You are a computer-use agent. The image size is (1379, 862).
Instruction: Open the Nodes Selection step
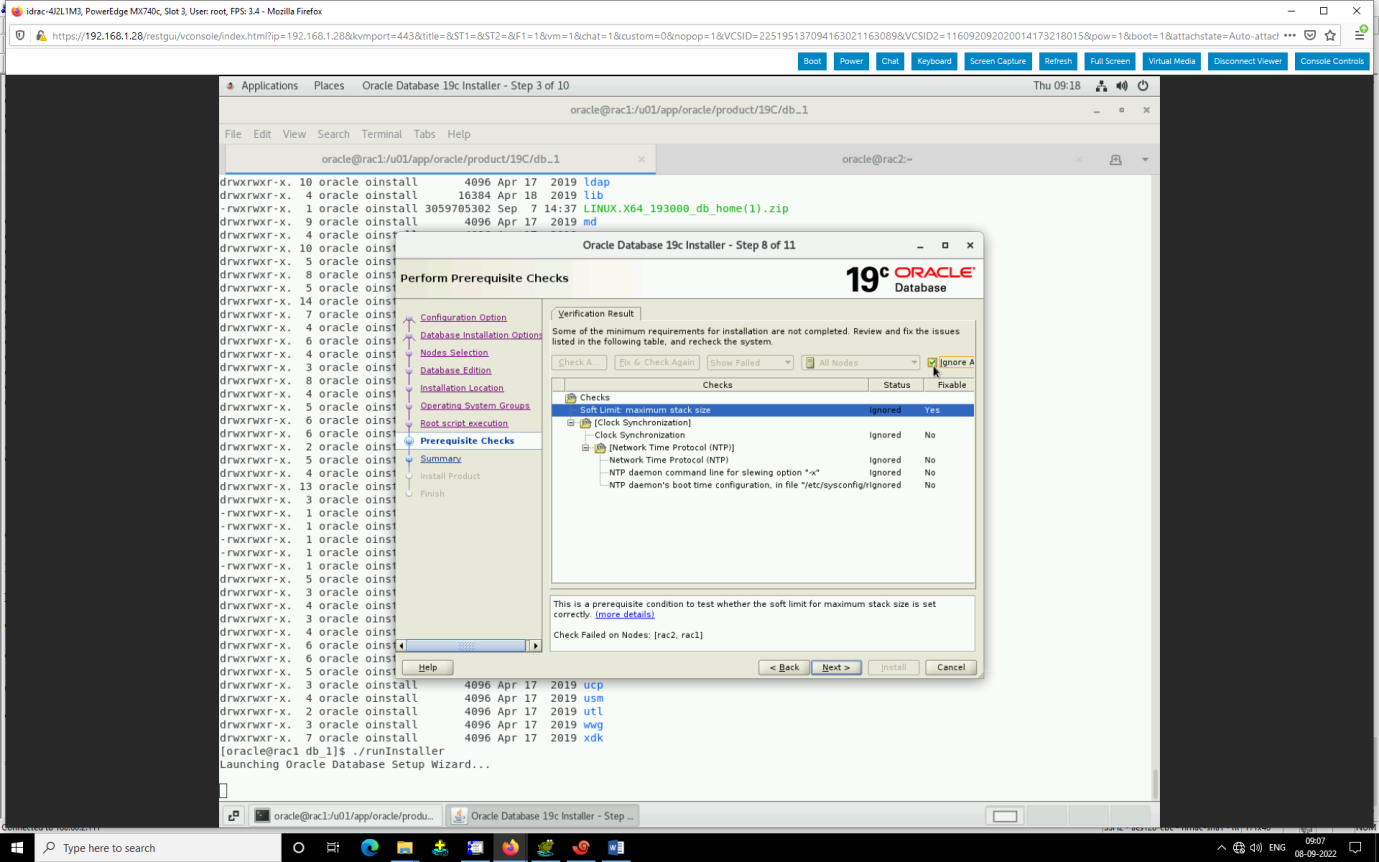pyautogui.click(x=454, y=352)
